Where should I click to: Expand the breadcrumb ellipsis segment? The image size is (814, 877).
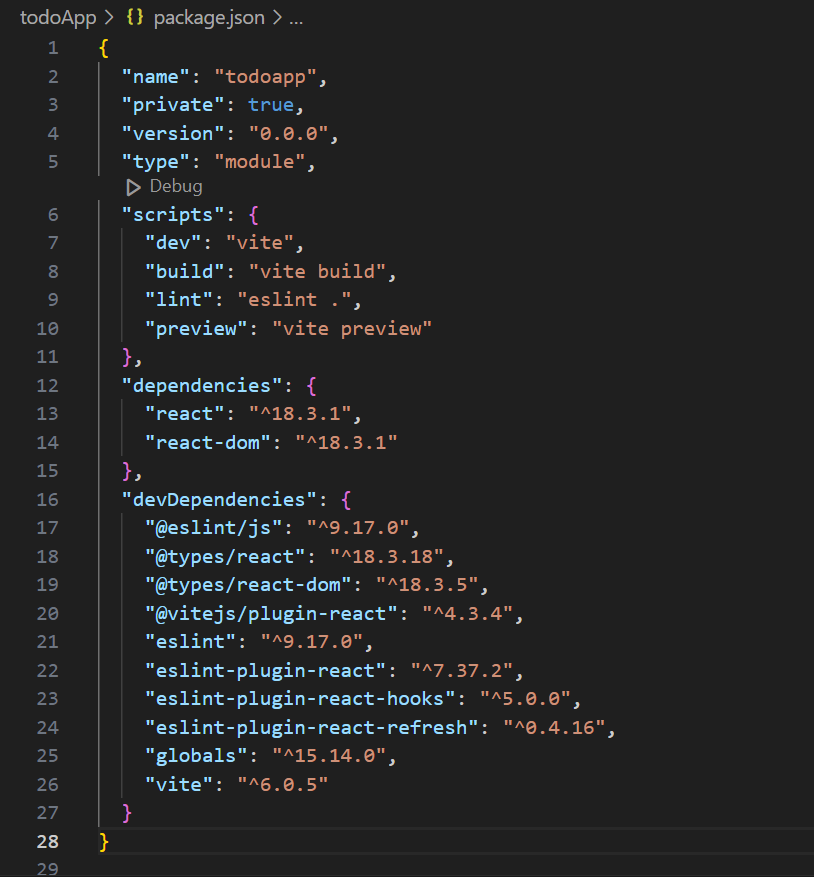pos(296,20)
